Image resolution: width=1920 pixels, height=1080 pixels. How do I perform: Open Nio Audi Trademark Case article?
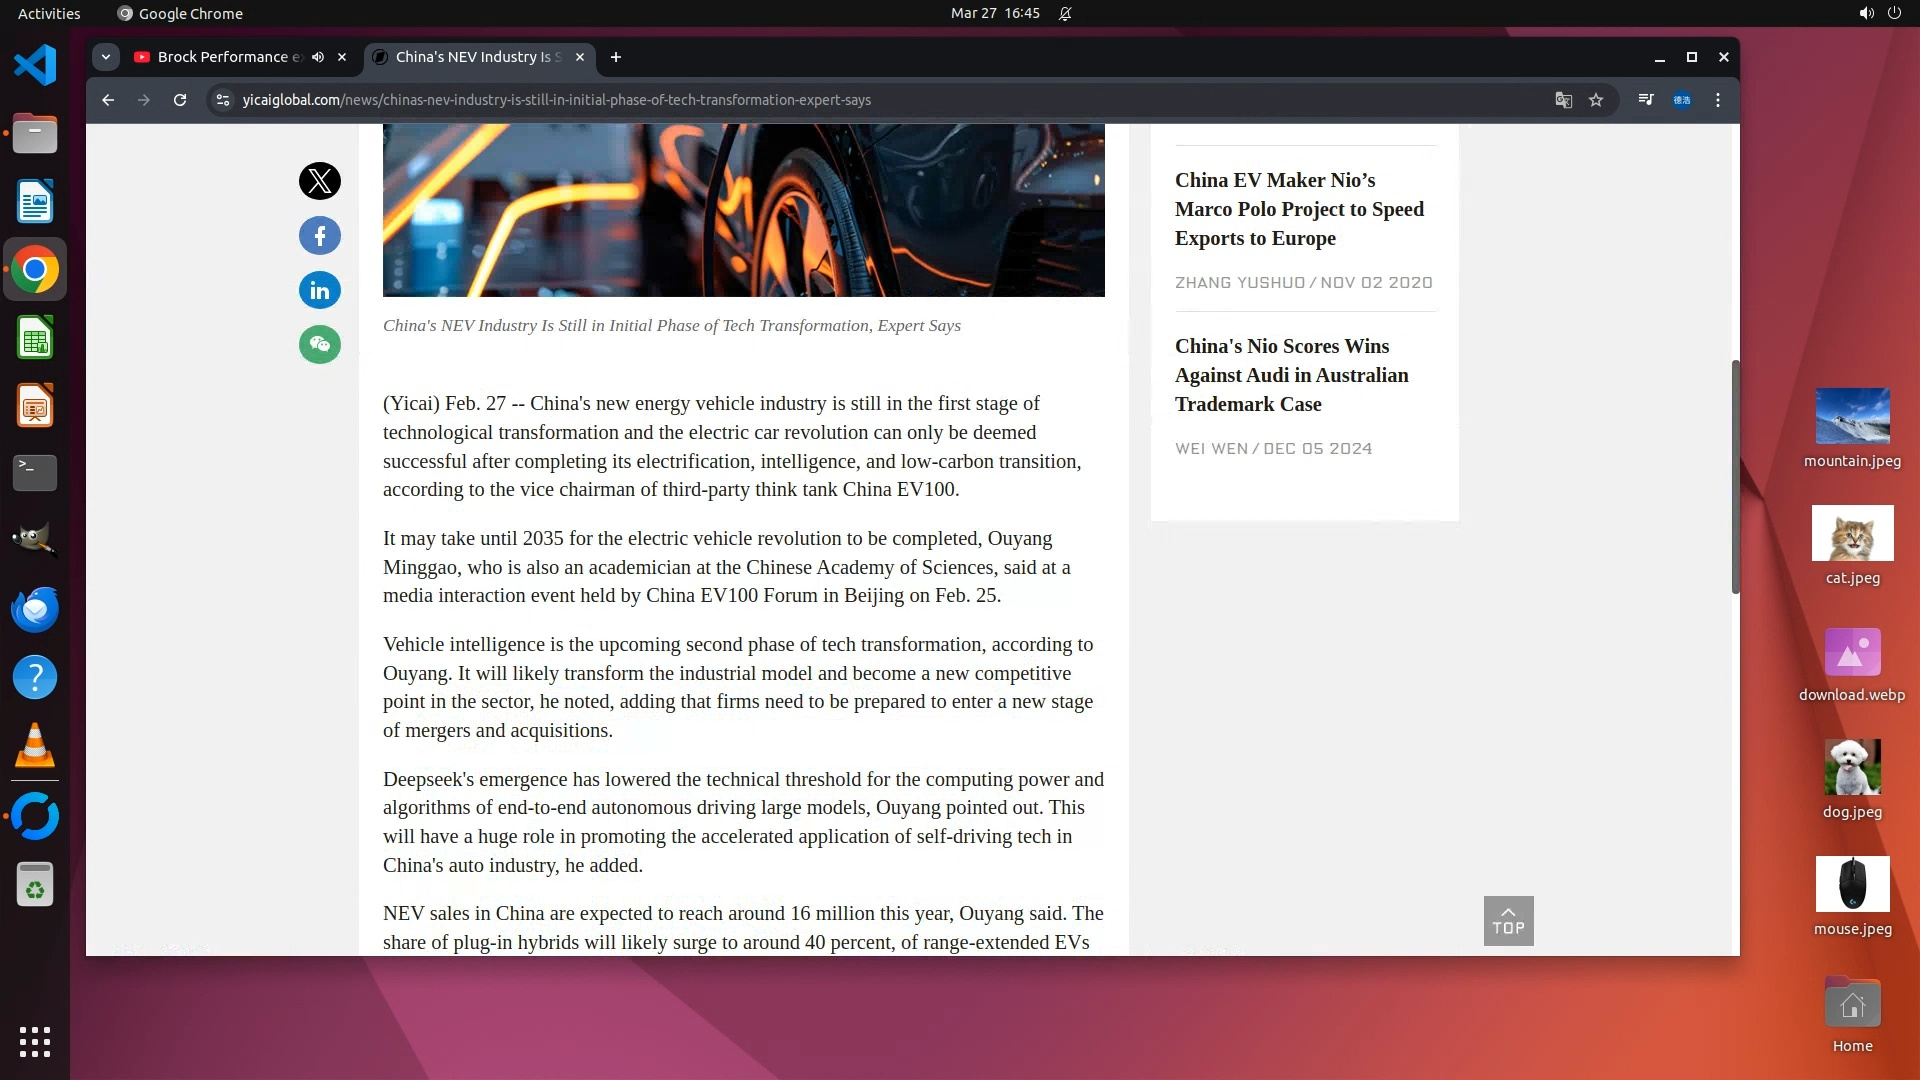(x=1291, y=375)
